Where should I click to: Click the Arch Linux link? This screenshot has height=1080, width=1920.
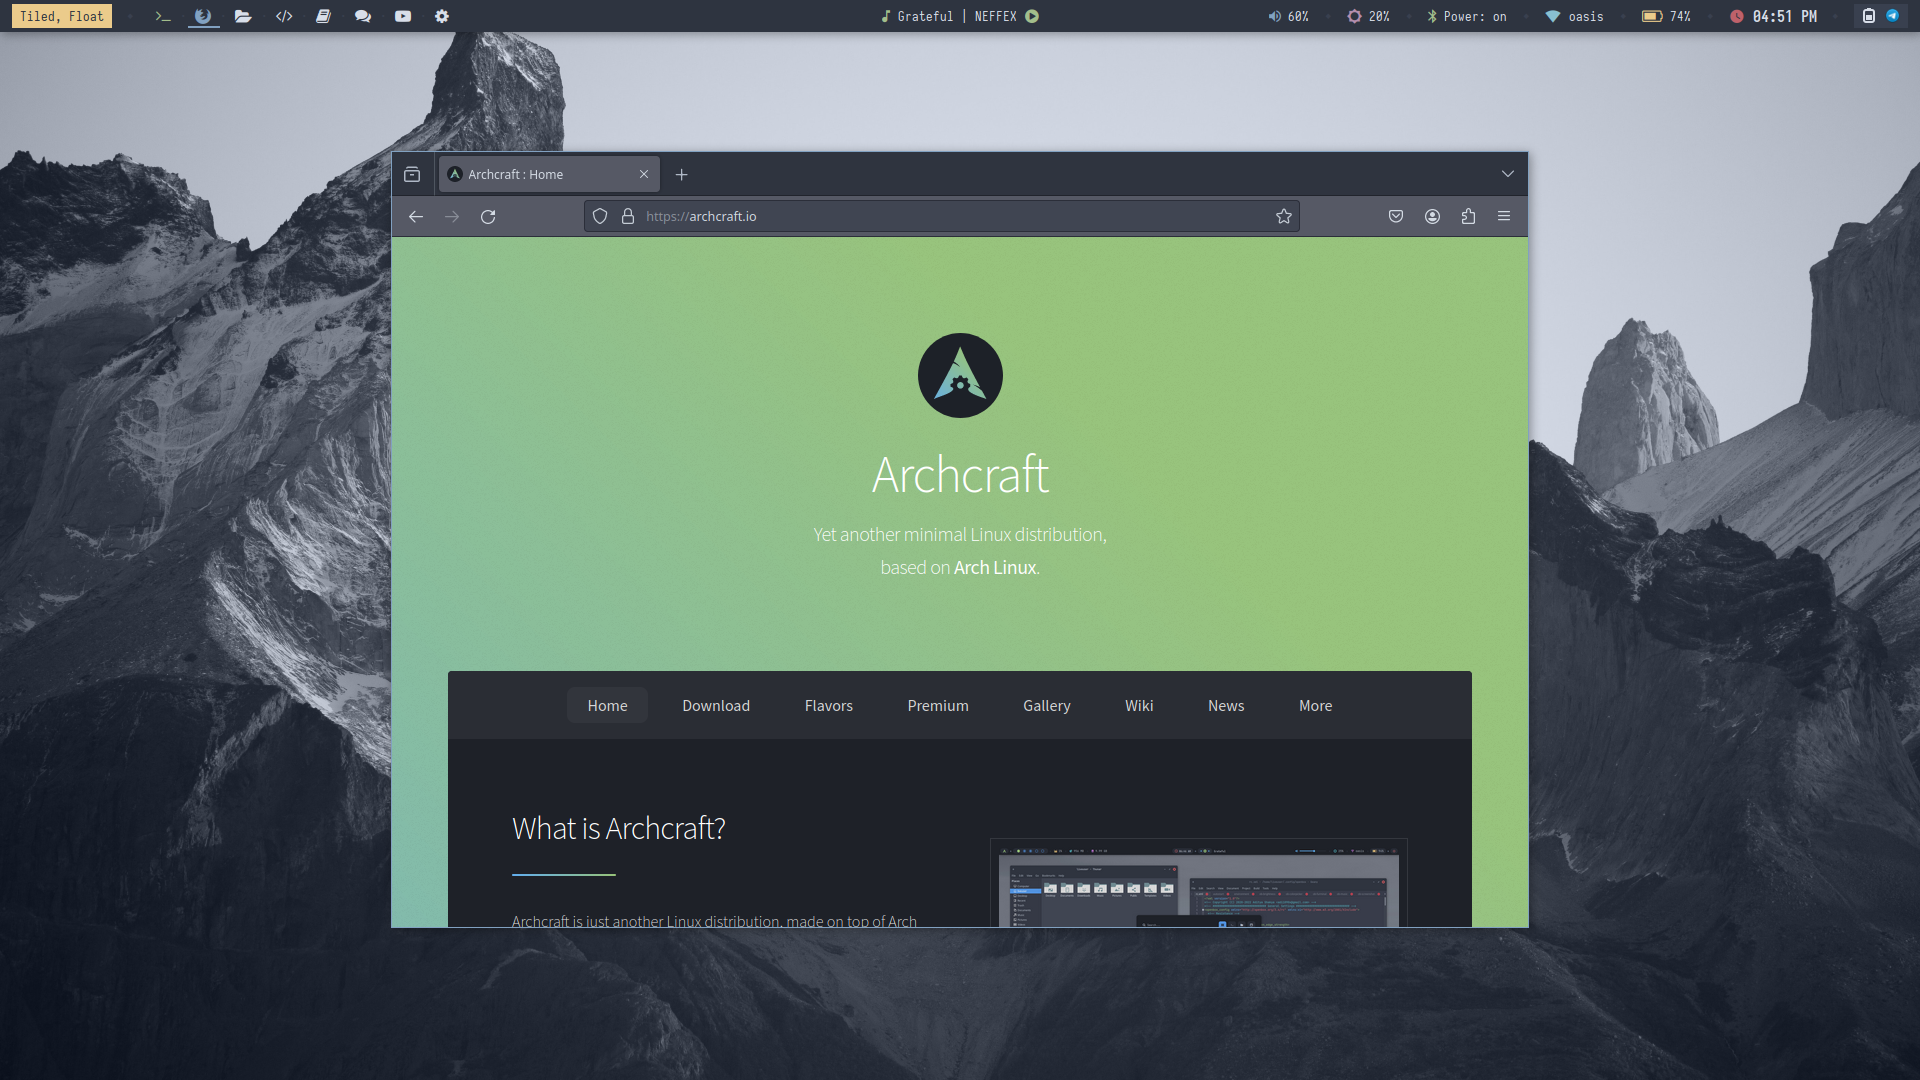994,567
